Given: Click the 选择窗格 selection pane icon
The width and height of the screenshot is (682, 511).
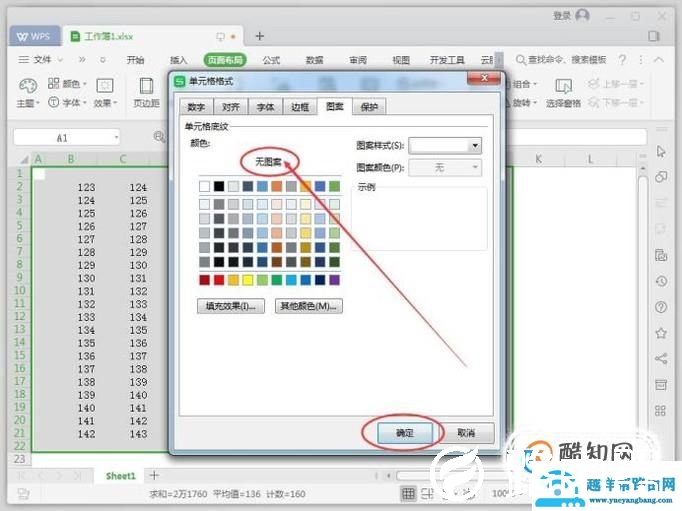Looking at the screenshot, I should [x=563, y=86].
